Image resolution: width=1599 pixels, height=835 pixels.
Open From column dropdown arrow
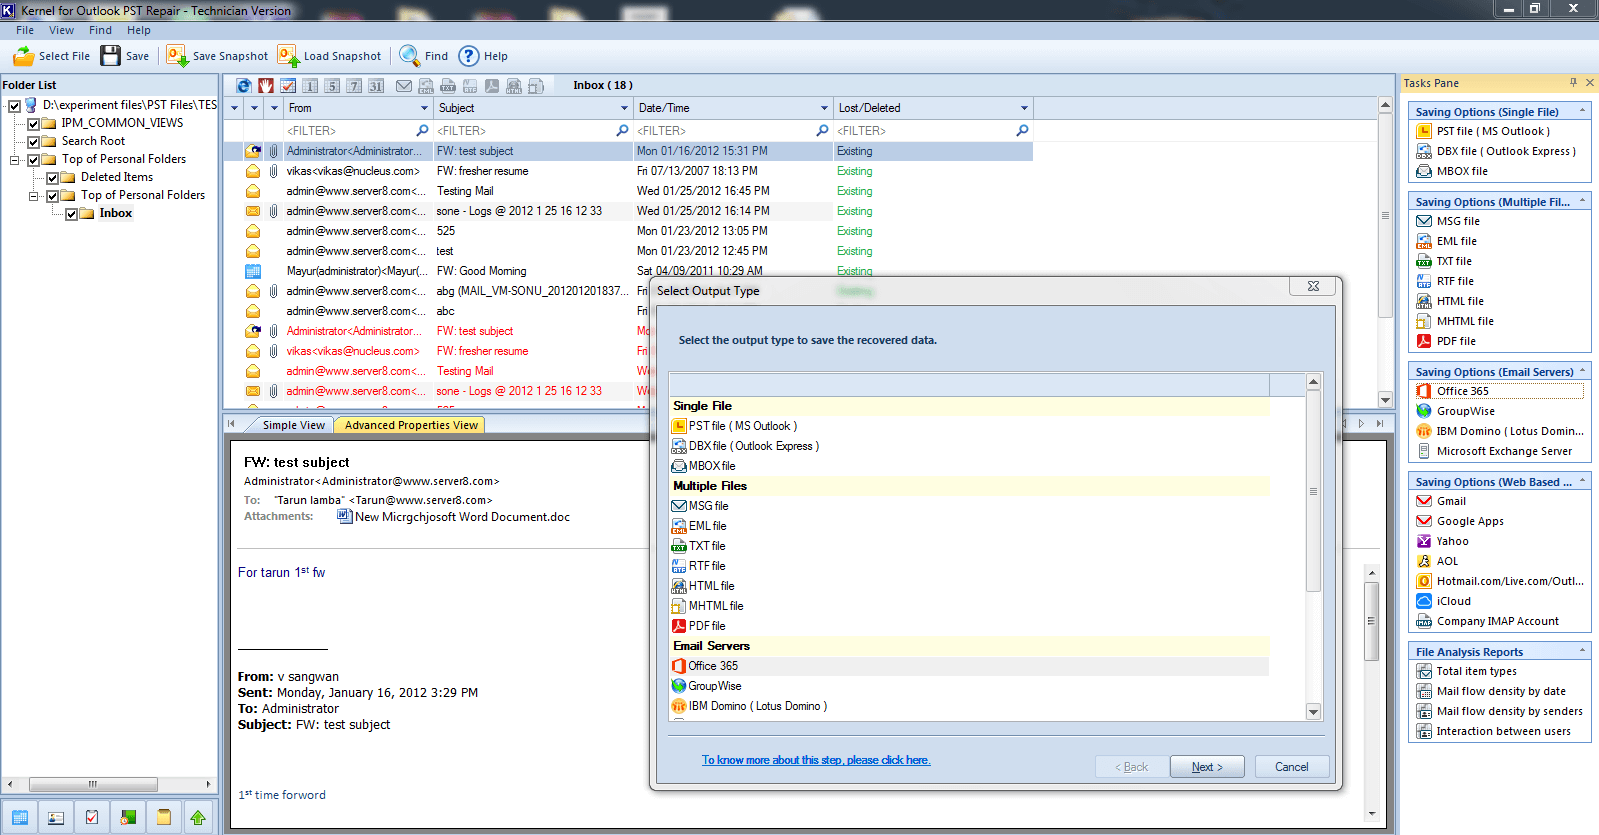(424, 108)
